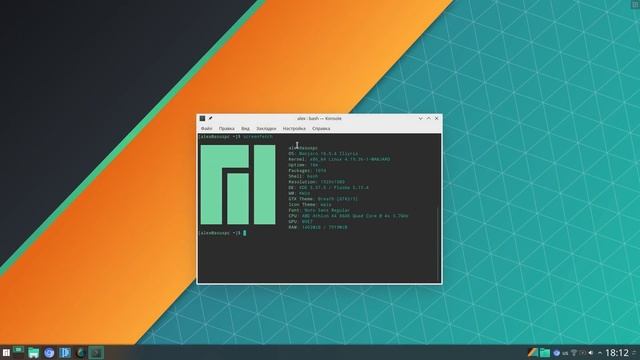The width and height of the screenshot is (640, 360).
Task: Open the Wi-Fi network tray icon
Action: tap(573, 353)
